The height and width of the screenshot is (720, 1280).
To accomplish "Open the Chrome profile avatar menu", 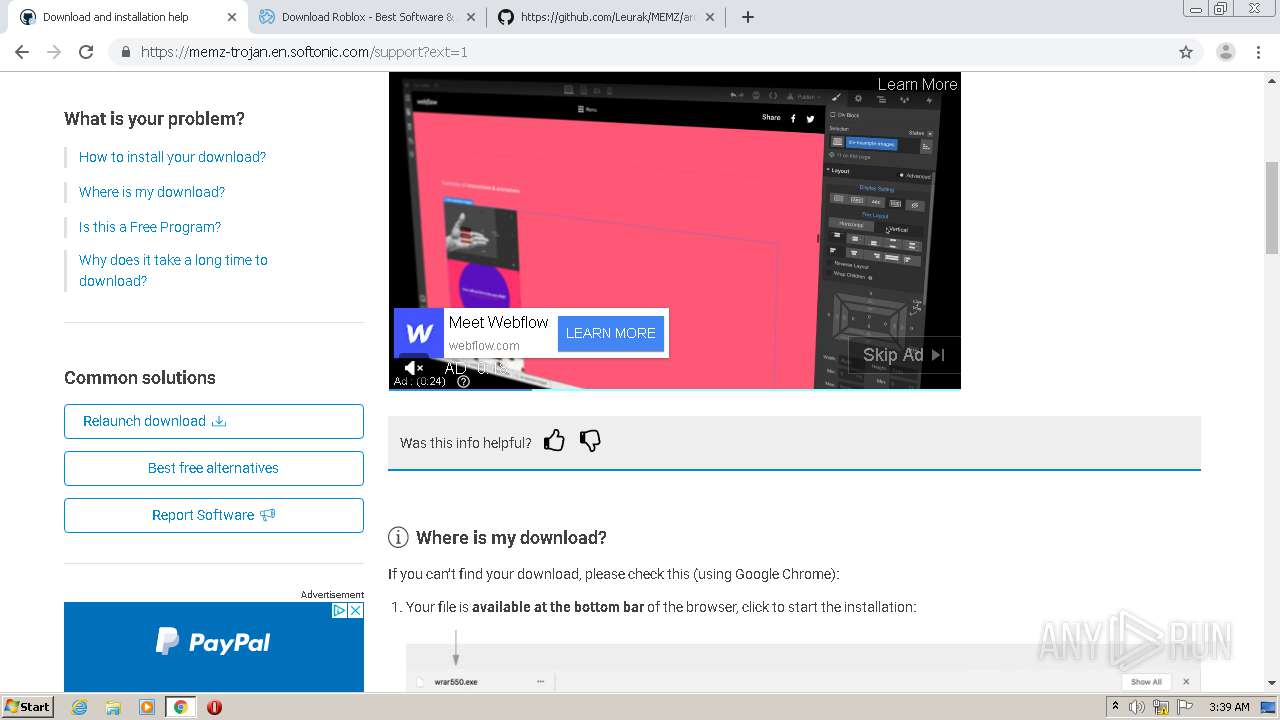I will [x=1225, y=52].
